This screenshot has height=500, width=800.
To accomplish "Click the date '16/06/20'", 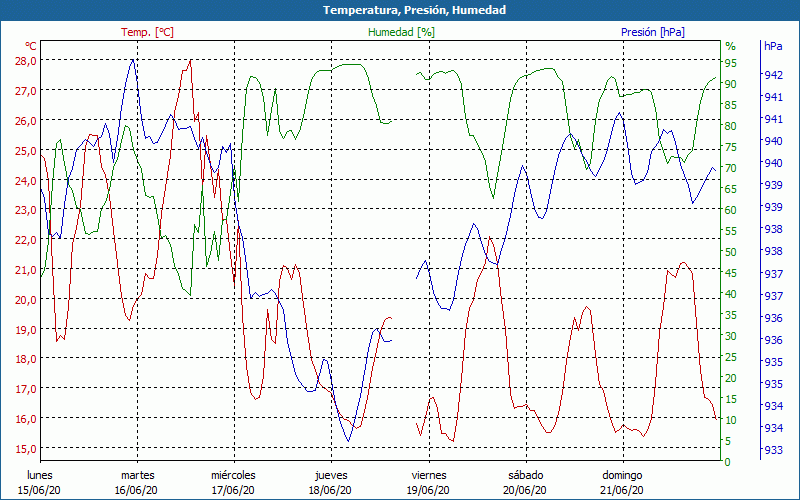I will 136,490.
